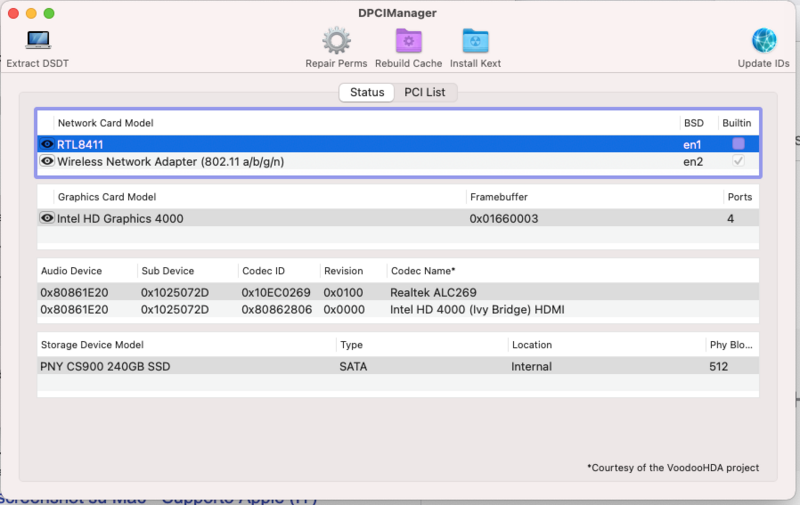Click the Revision column header
Viewport: 800px width, 505px height.
[343, 271]
